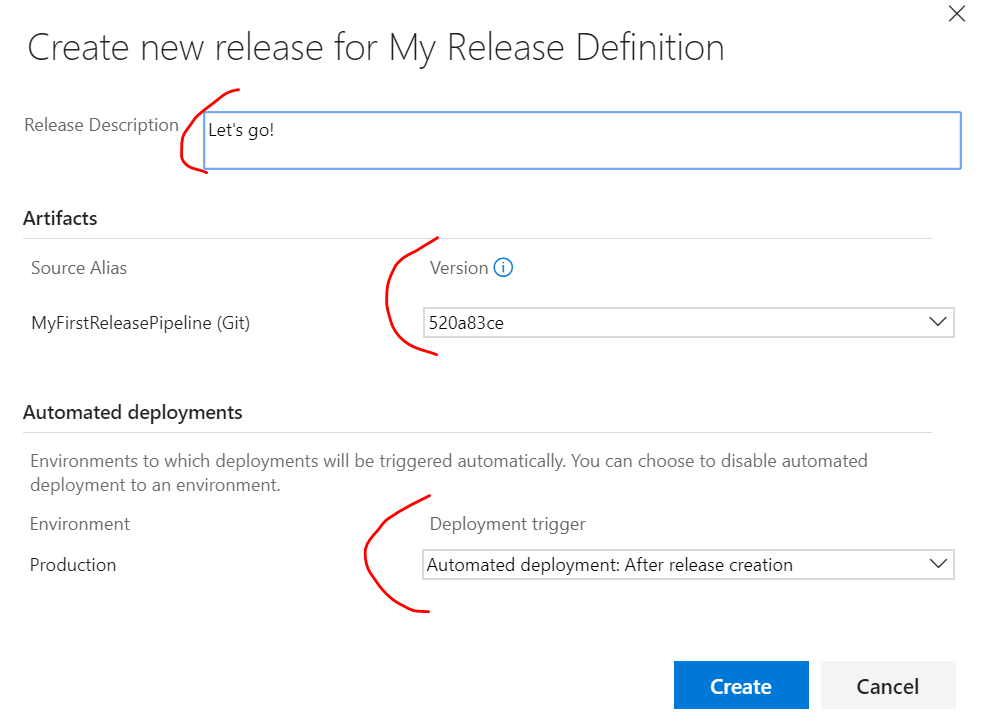The image size is (981, 722).
Task: Click the Version column label
Action: [458, 268]
